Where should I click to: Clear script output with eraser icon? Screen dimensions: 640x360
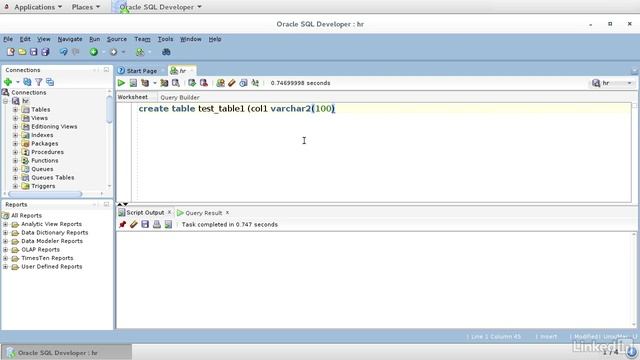pyautogui.click(x=133, y=224)
